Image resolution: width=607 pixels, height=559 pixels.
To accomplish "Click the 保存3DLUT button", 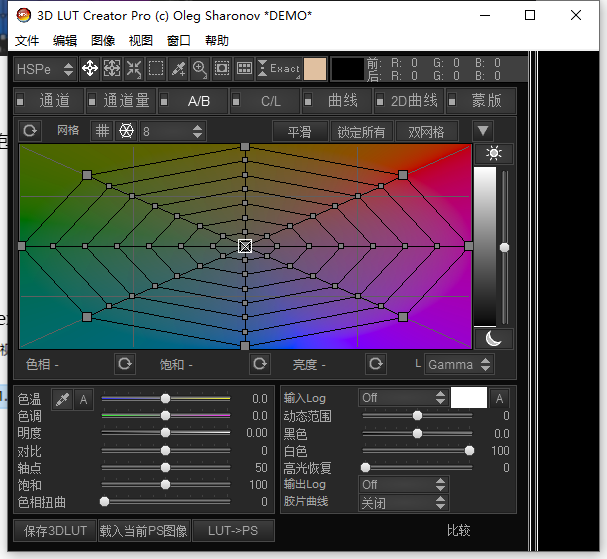I will [x=55, y=530].
